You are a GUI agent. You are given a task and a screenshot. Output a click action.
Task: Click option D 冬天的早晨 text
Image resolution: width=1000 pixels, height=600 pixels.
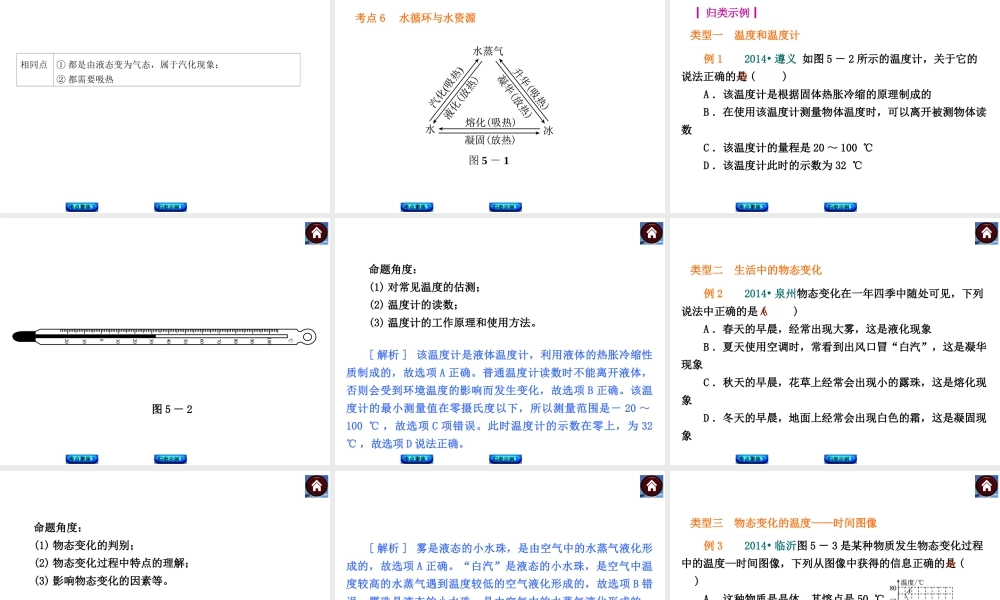(x=834, y=427)
